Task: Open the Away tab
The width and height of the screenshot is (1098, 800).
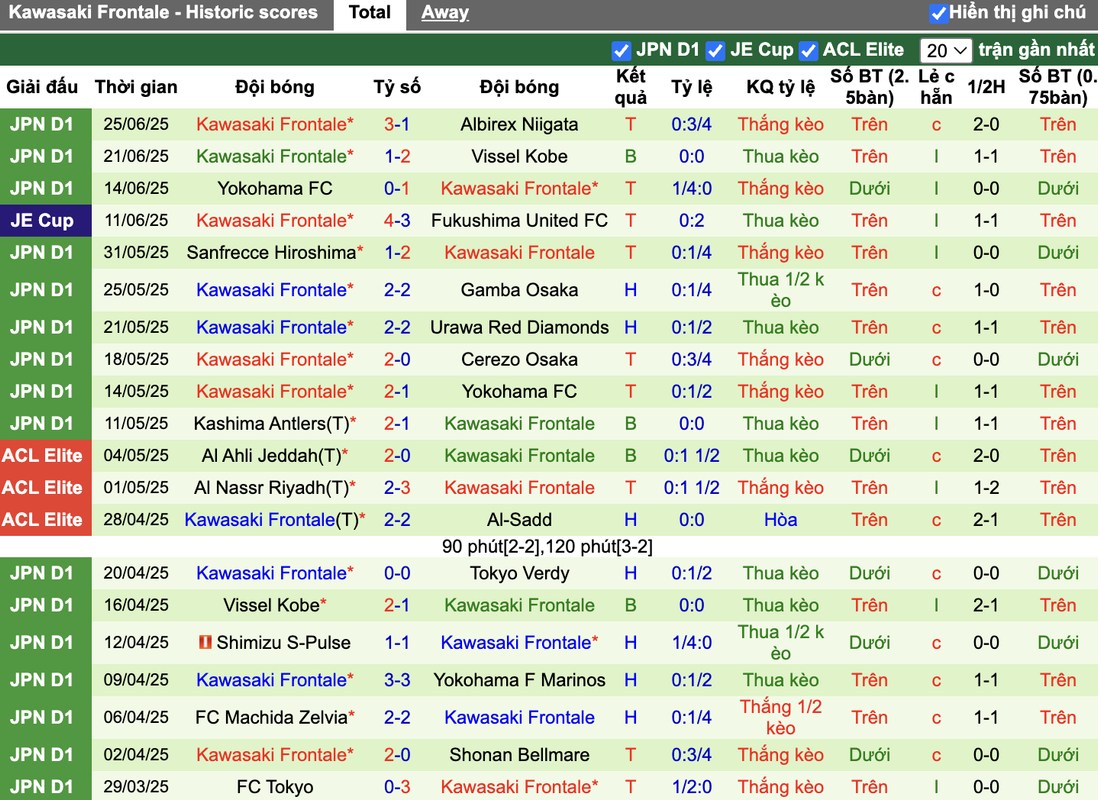Action: click(445, 13)
